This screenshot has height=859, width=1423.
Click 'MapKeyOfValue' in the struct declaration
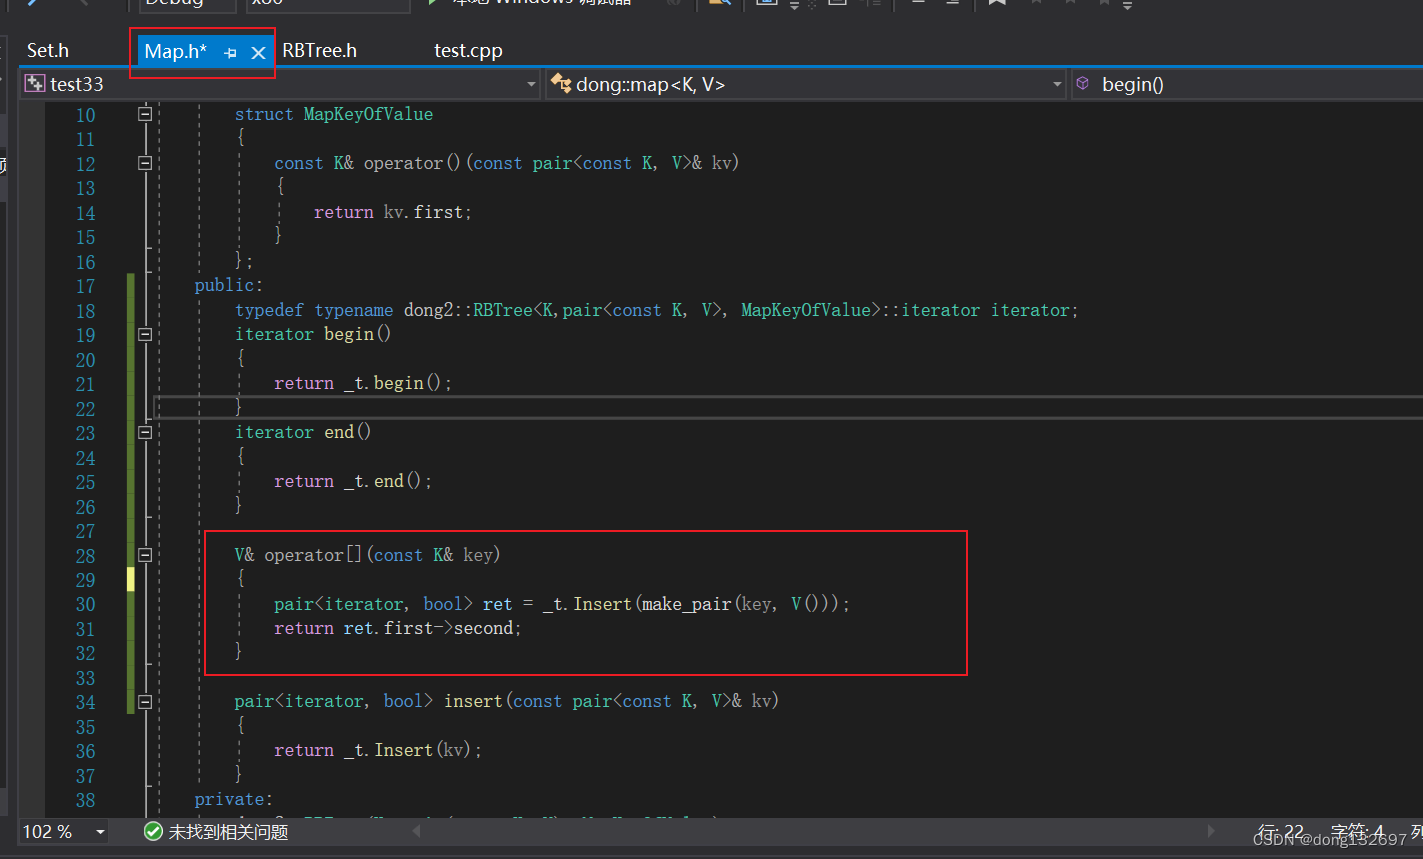(x=368, y=114)
